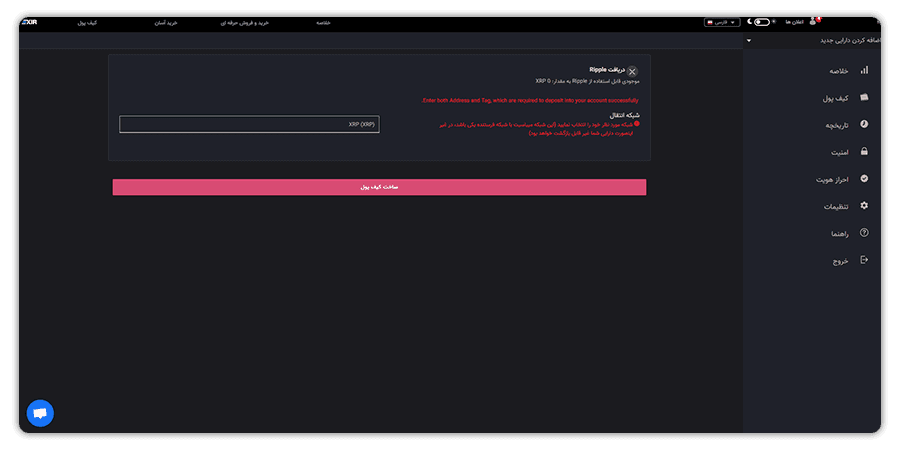This screenshot has width=900, height=450.
Task: Open the کیف پول top menu item
Action: coord(87,23)
